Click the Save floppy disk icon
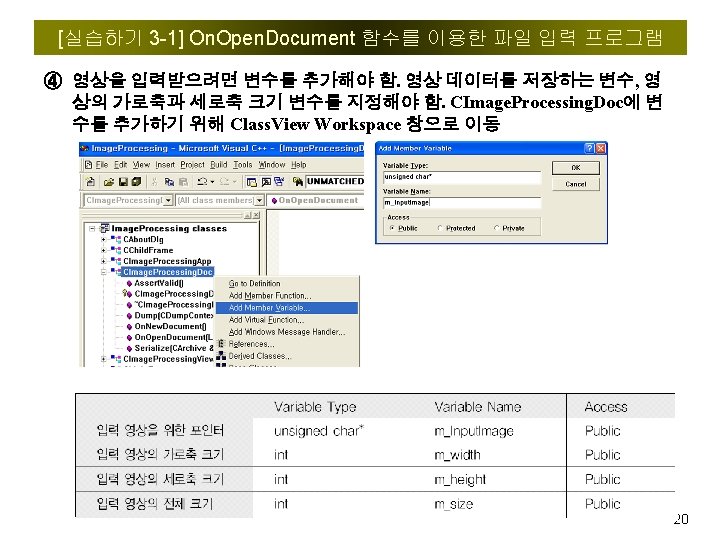 click(123, 182)
